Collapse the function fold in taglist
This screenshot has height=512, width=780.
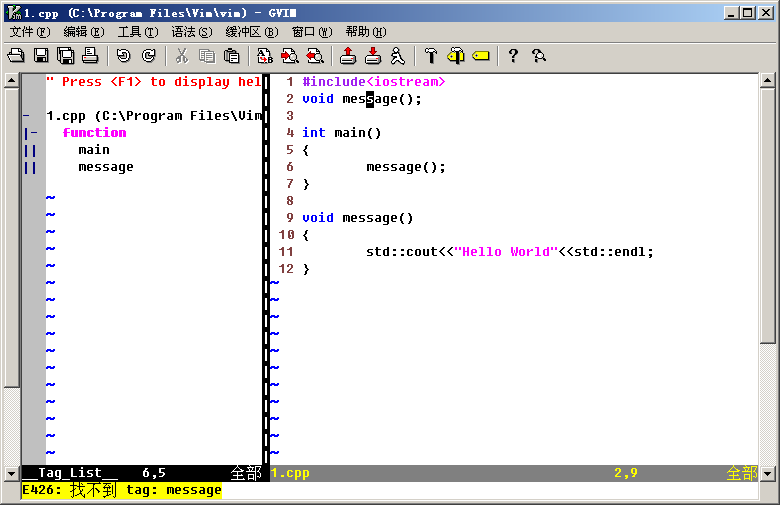tap(34, 133)
